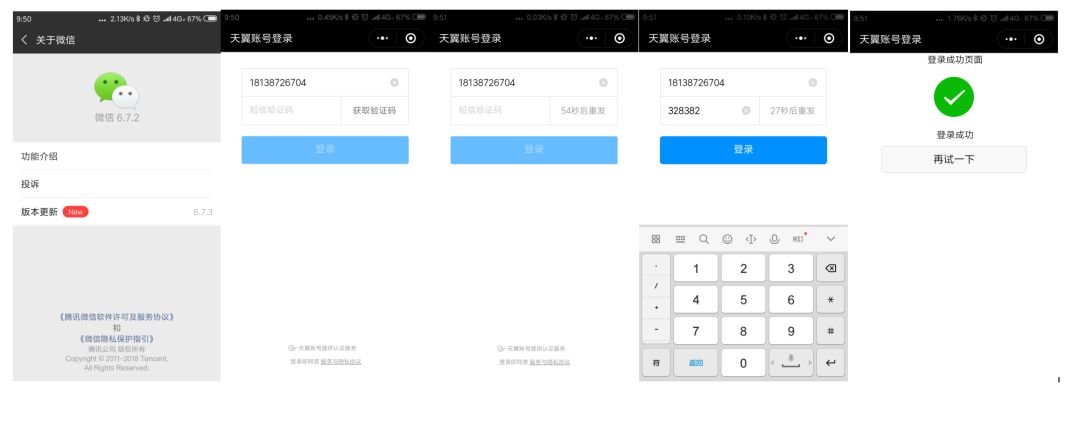Tap number key 5
The image size is (1080, 425).
(743, 300)
